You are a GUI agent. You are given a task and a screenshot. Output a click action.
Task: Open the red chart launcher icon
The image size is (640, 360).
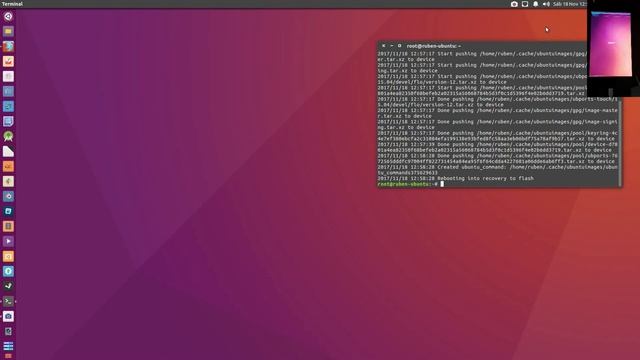pyautogui.click(x=8, y=62)
